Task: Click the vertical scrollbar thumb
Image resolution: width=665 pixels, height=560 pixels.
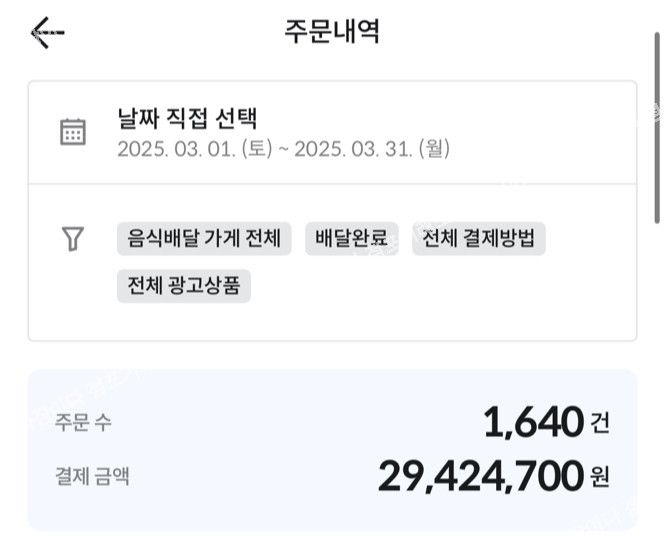Action: click(x=657, y=127)
